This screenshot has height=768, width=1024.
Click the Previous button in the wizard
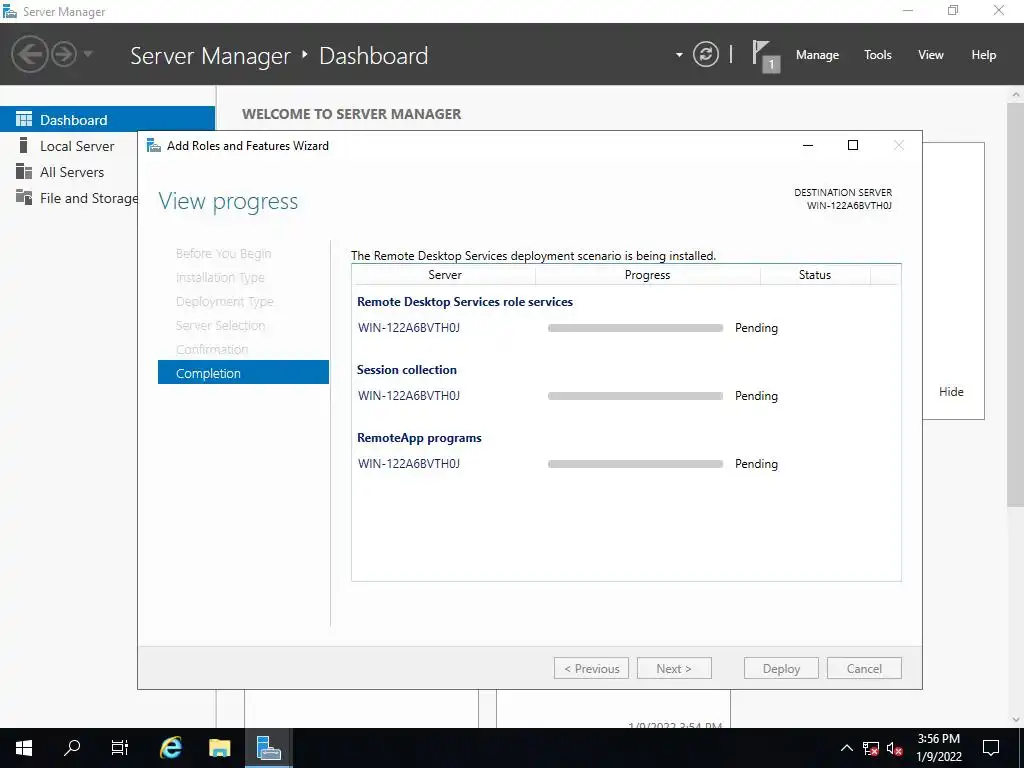coord(592,668)
